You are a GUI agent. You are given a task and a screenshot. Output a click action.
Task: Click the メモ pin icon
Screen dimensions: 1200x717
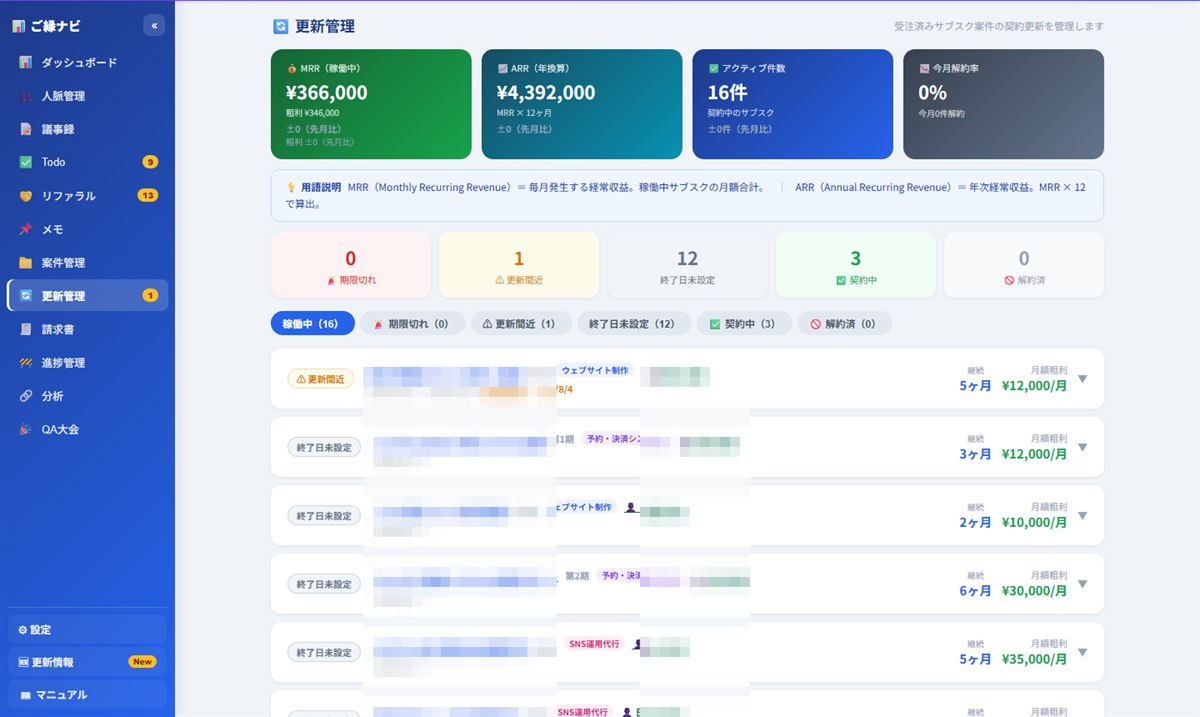(26, 229)
